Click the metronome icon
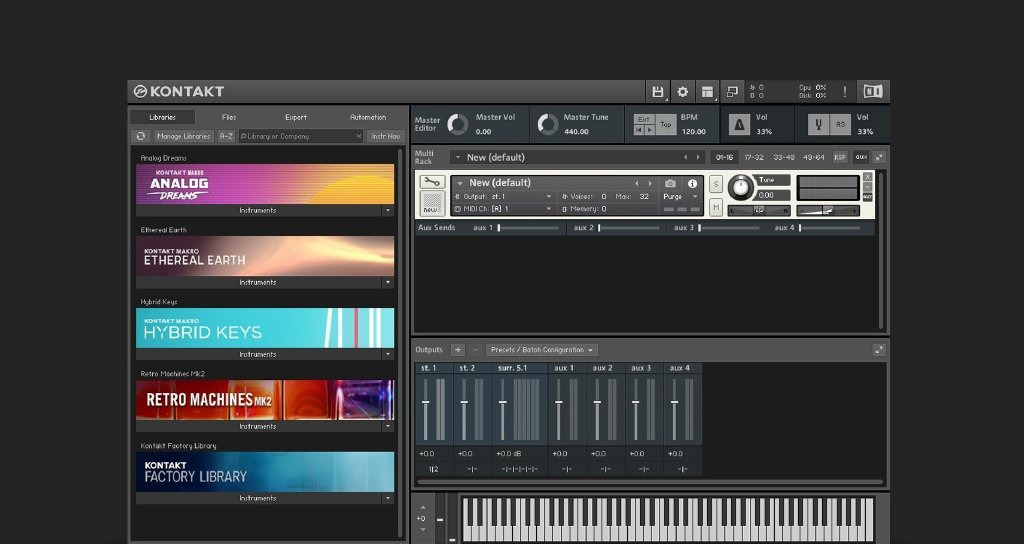The image size is (1024, 544). 739,124
